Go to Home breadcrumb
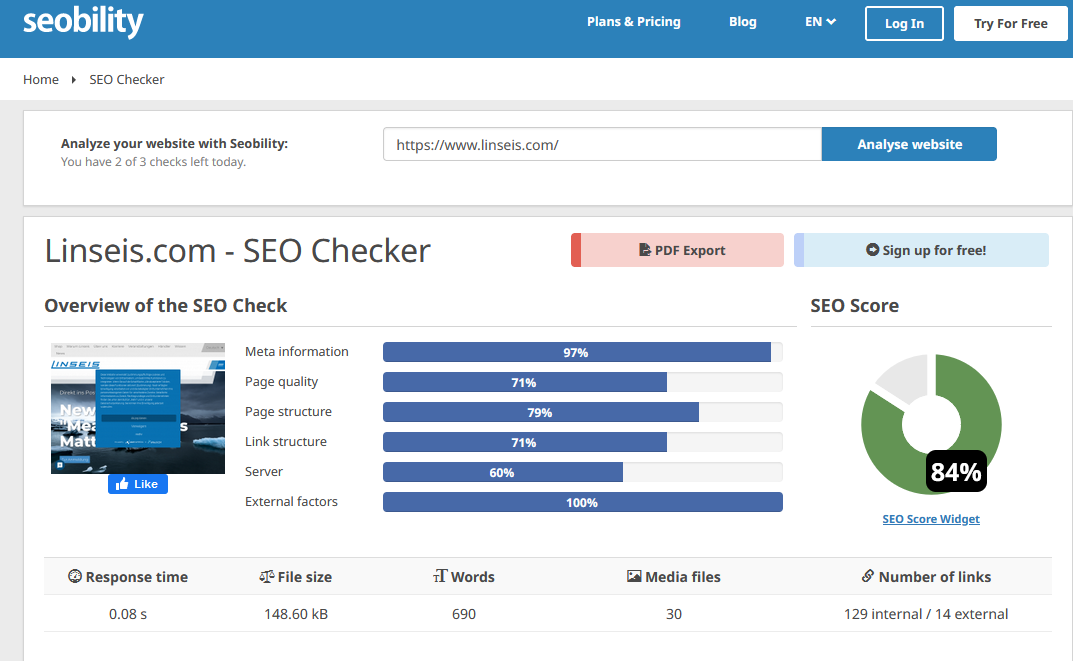Image resolution: width=1073 pixels, height=661 pixels. [x=41, y=79]
